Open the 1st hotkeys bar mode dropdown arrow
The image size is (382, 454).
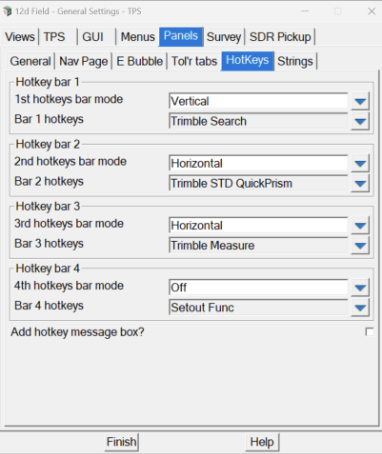click(360, 101)
